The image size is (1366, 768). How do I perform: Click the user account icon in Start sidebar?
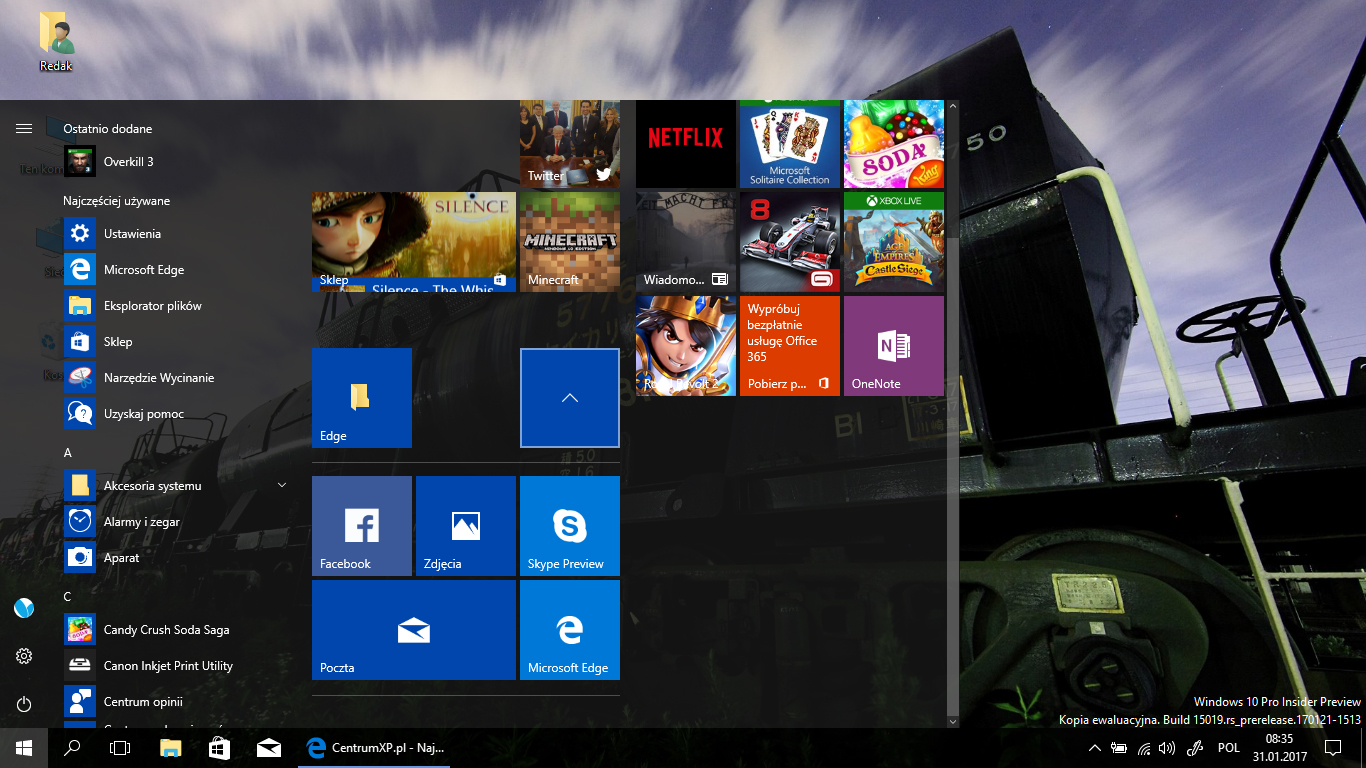(24, 608)
